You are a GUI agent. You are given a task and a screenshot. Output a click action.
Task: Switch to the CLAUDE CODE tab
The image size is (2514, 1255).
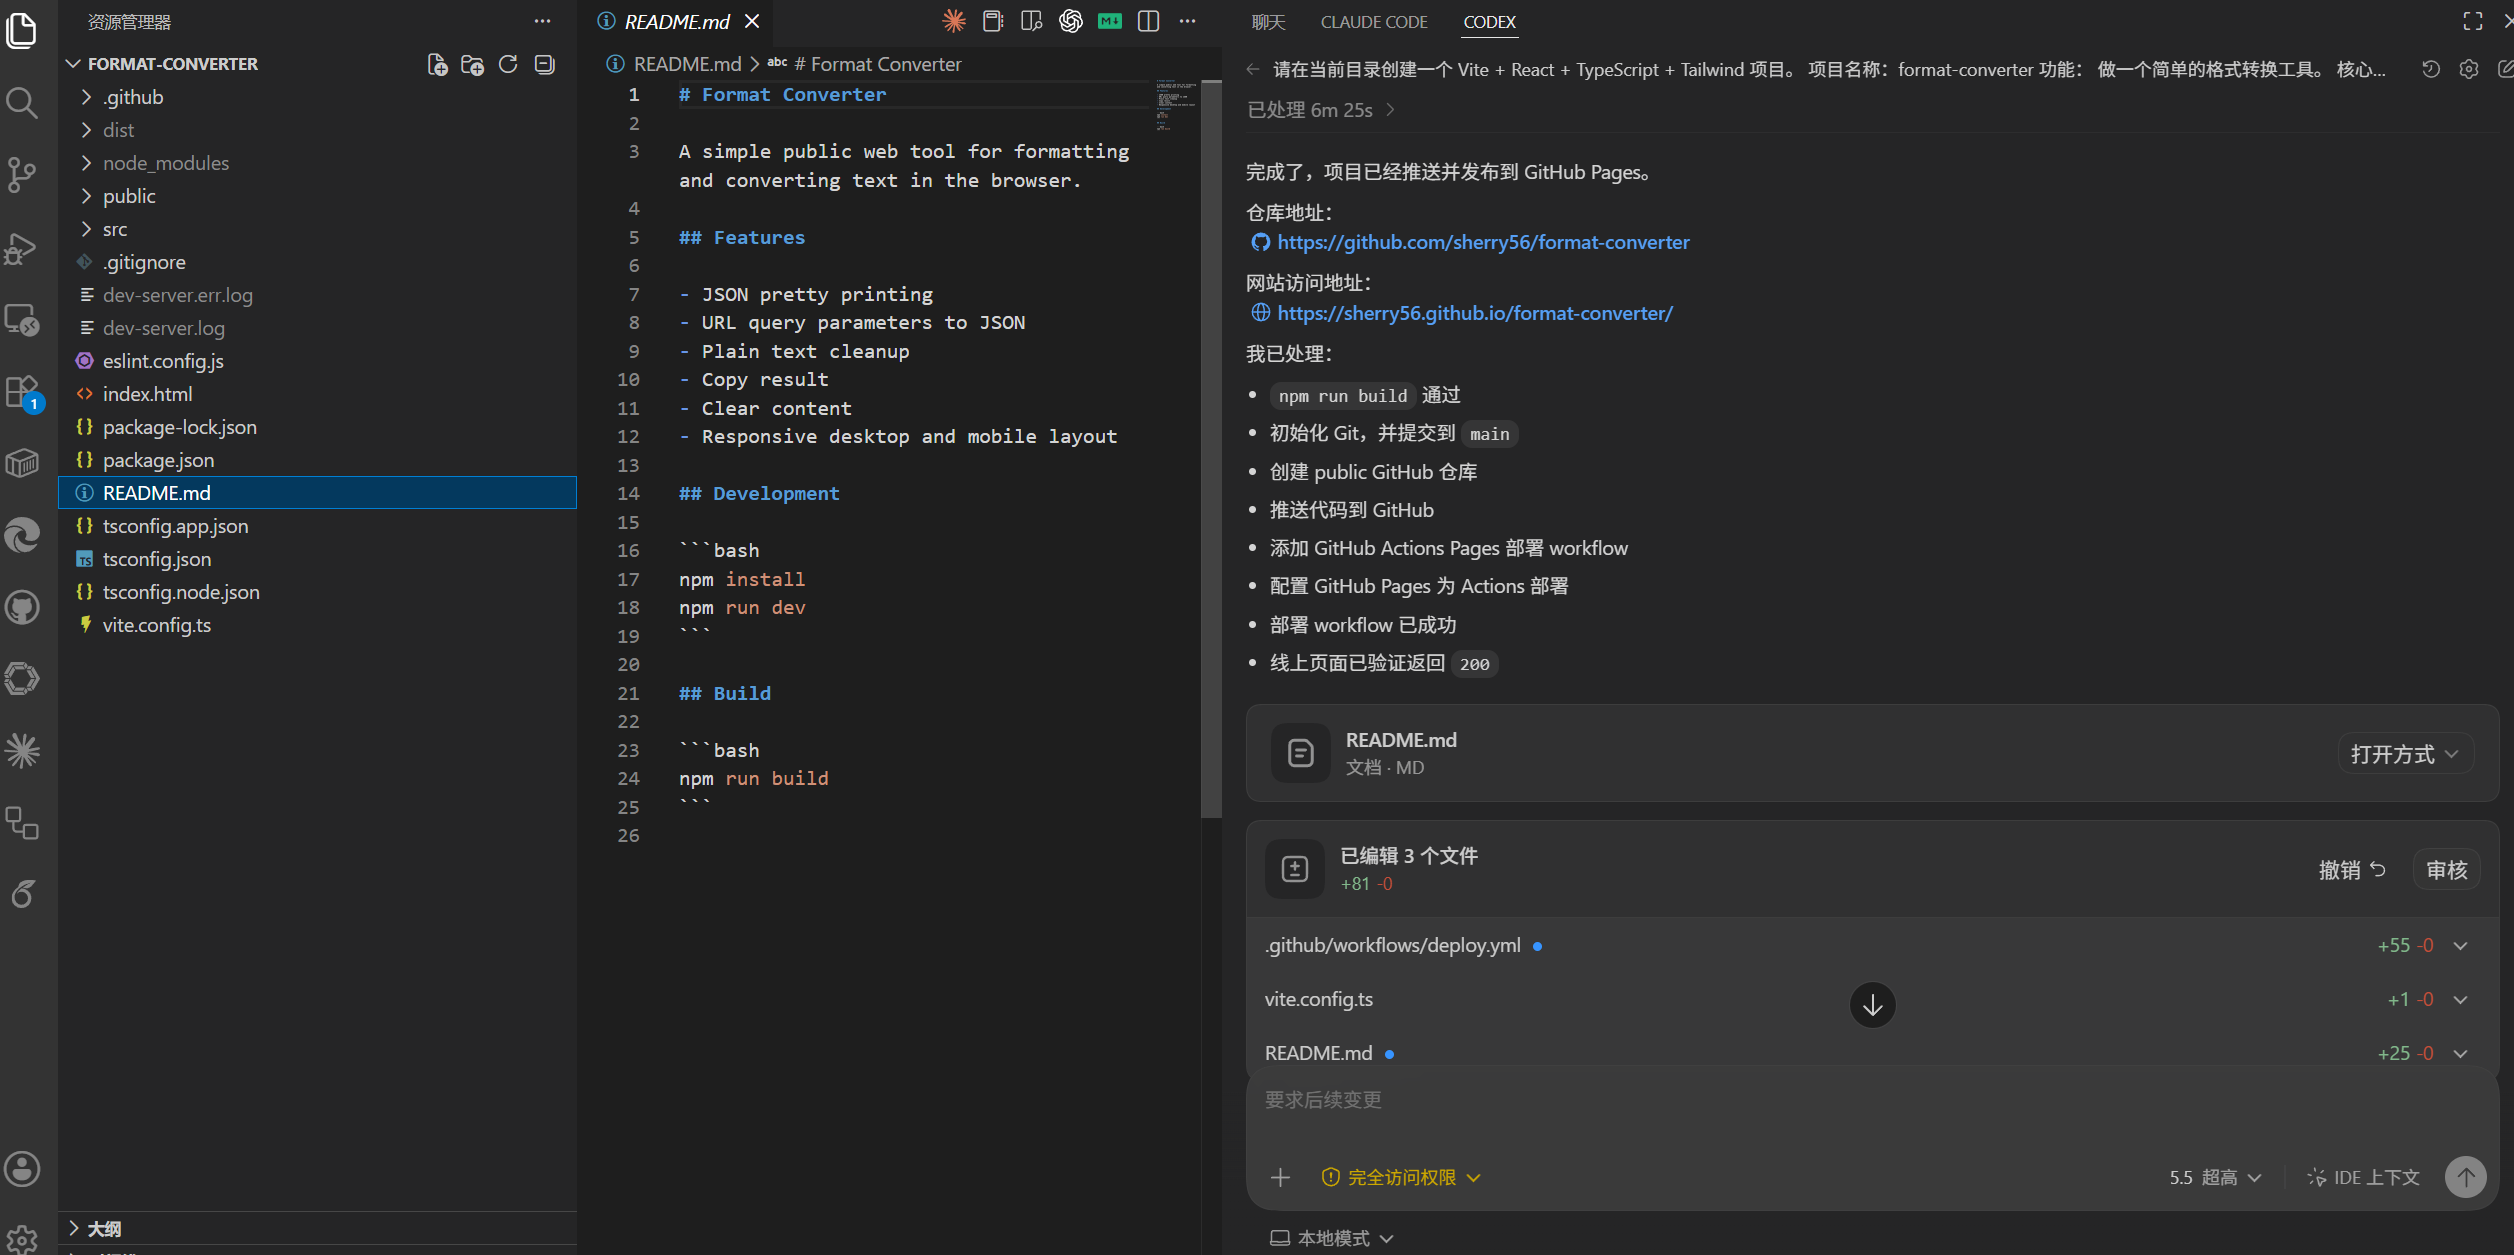tap(1374, 21)
